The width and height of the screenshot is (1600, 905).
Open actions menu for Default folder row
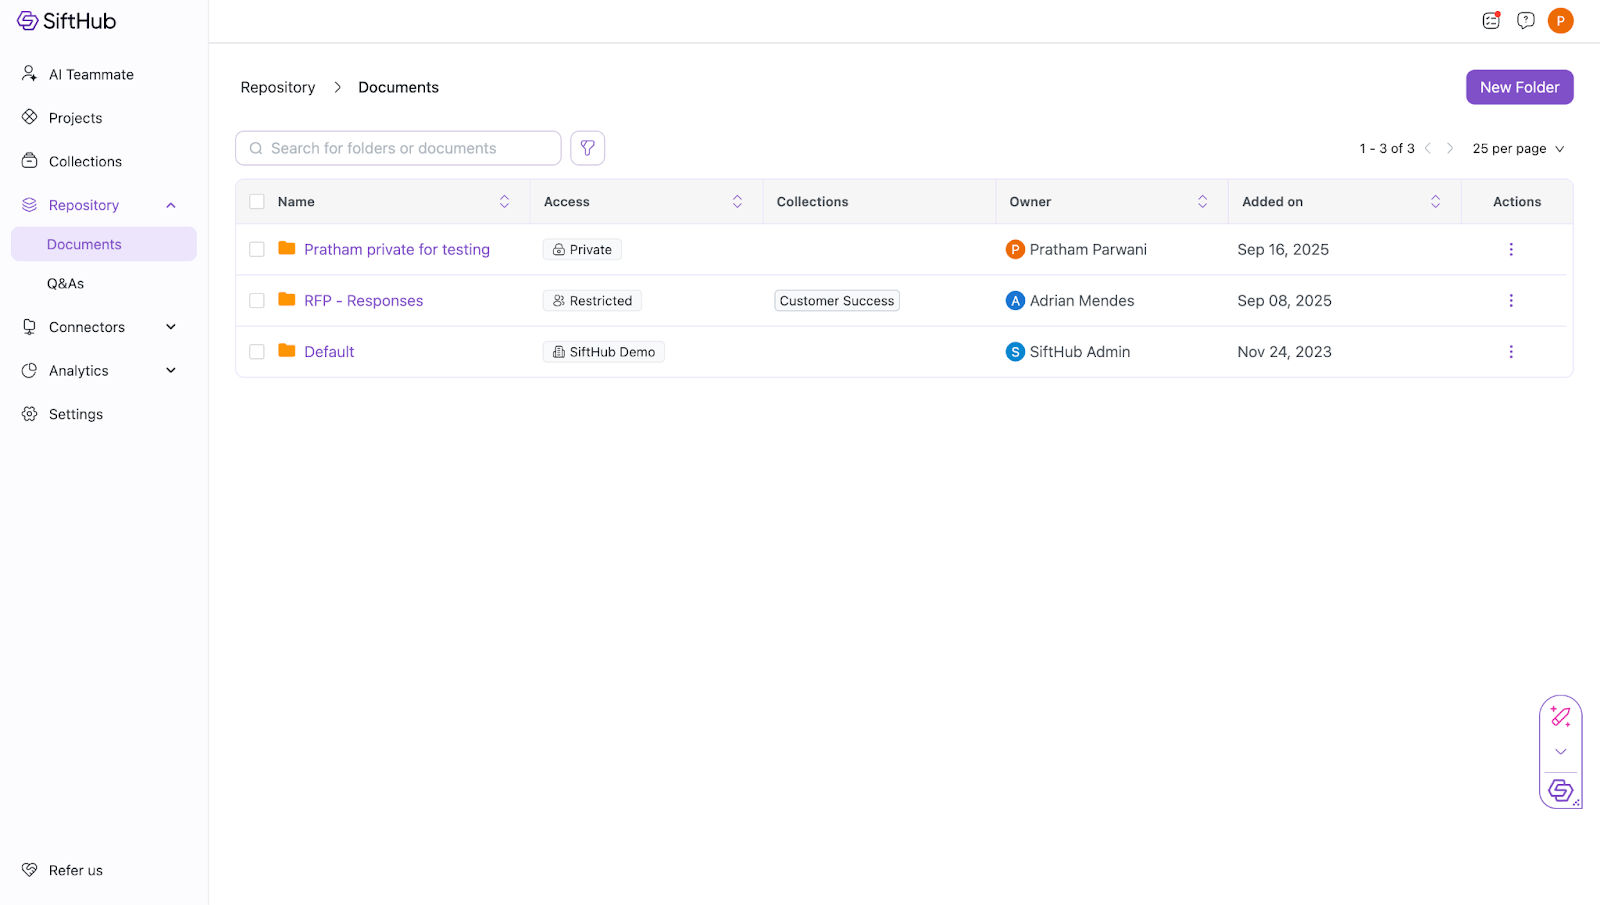coord(1511,352)
